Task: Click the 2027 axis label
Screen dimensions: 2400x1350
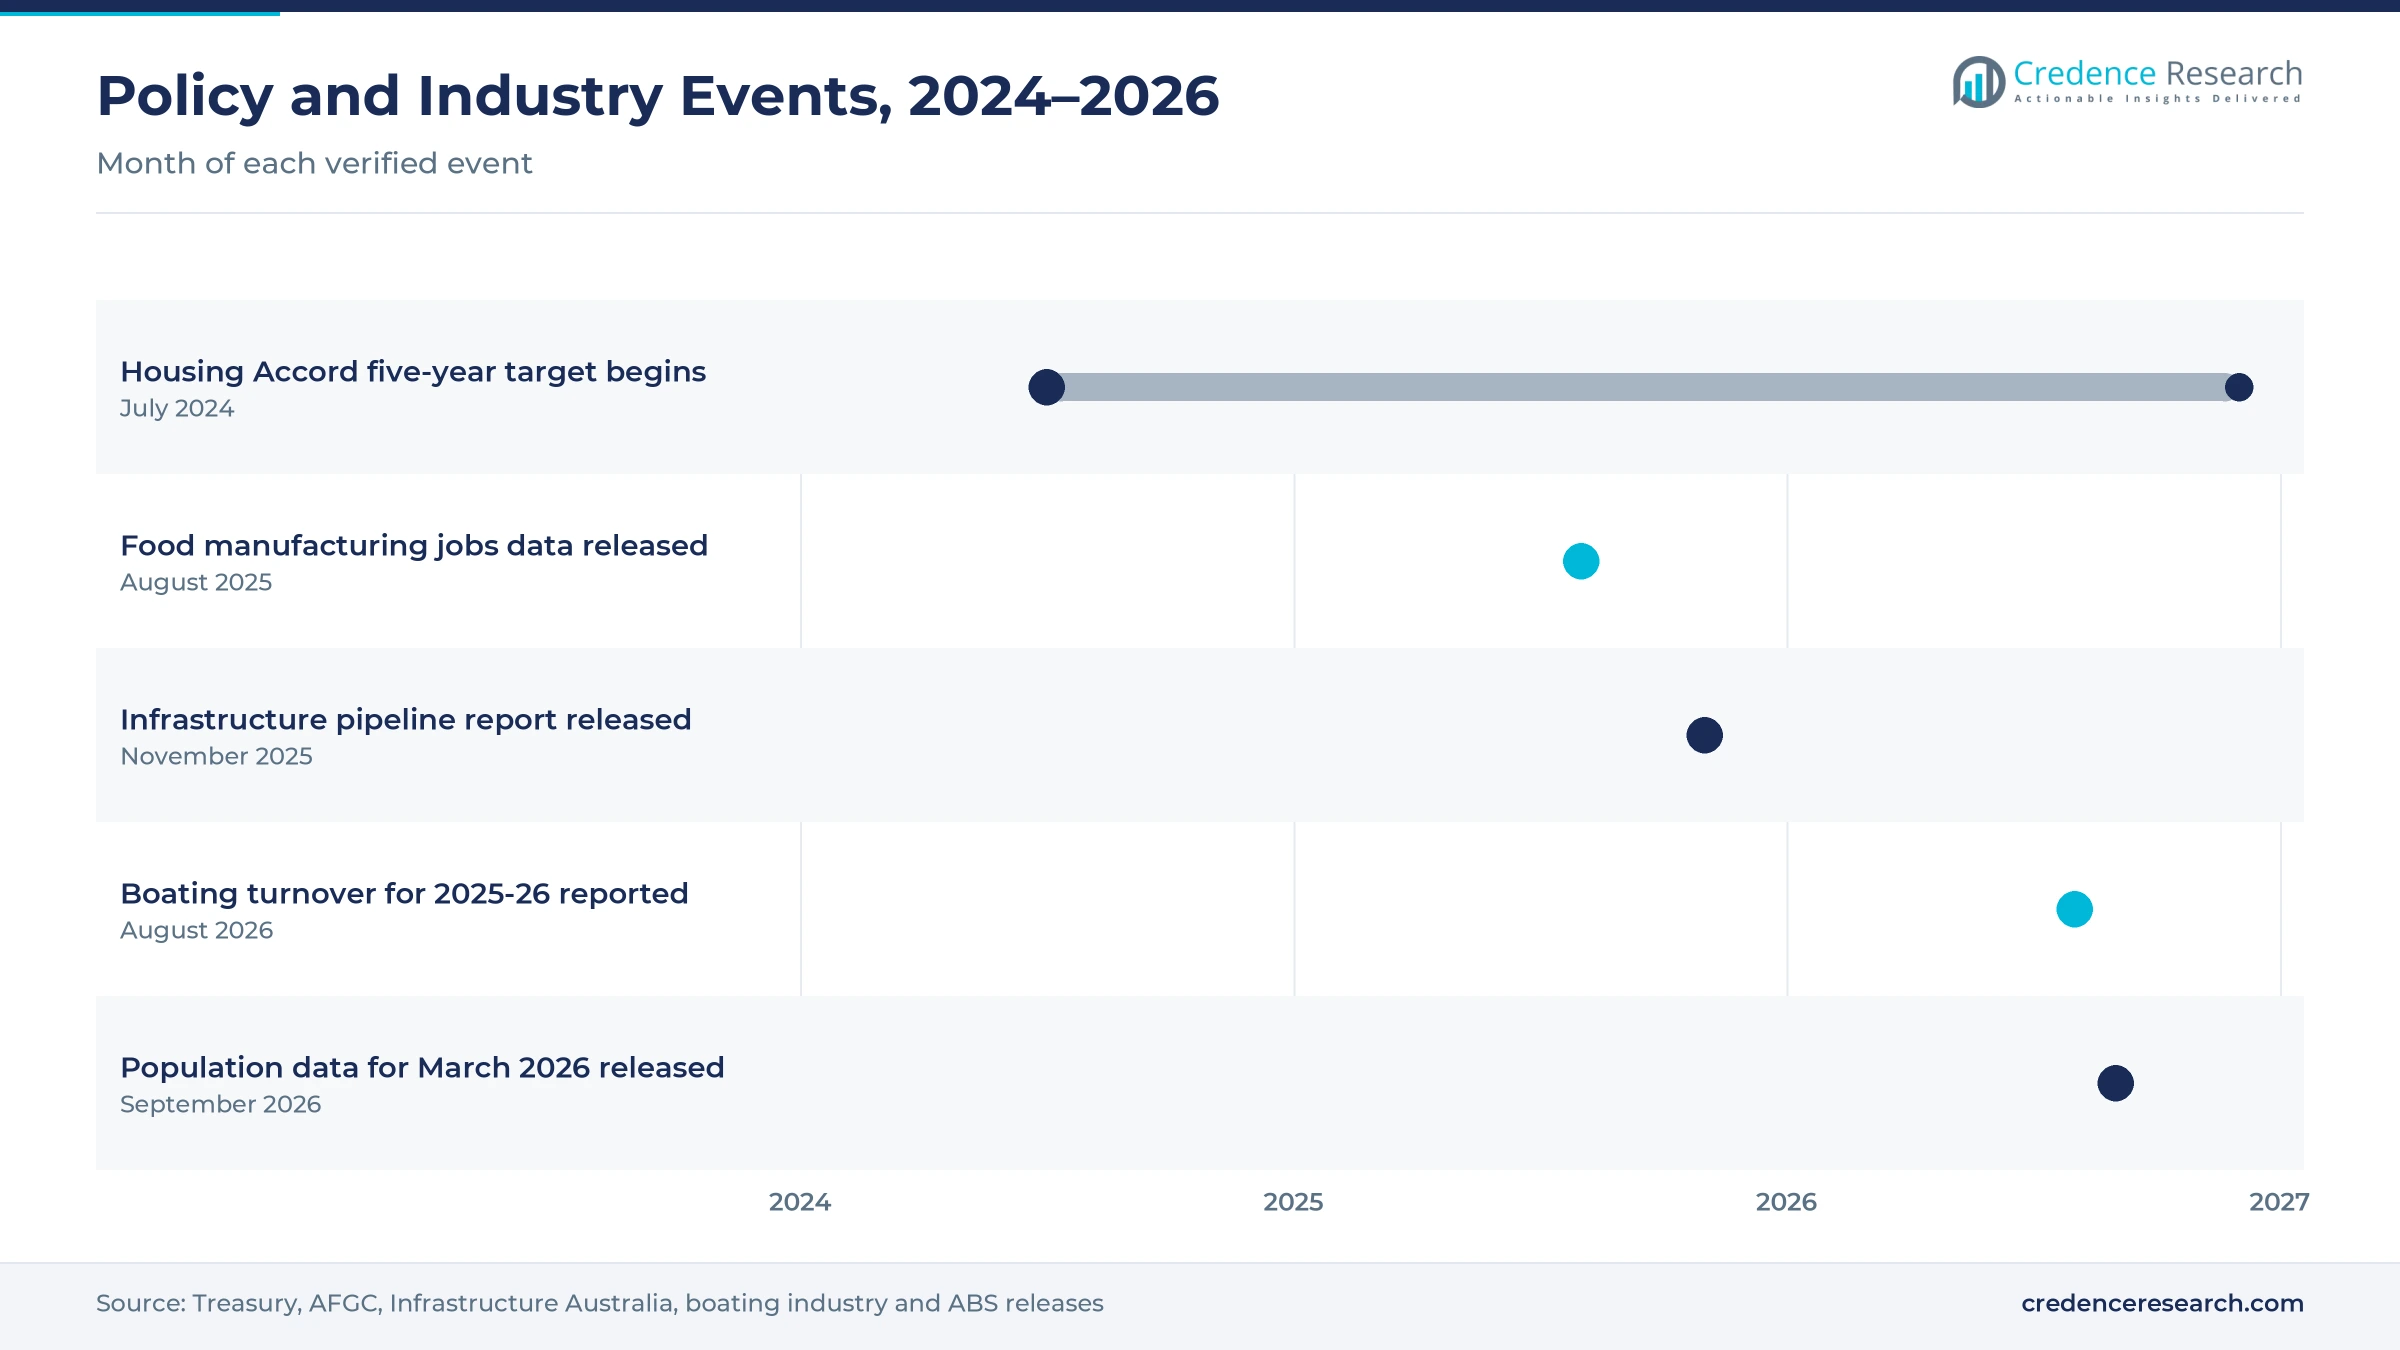Action: tap(2279, 1202)
